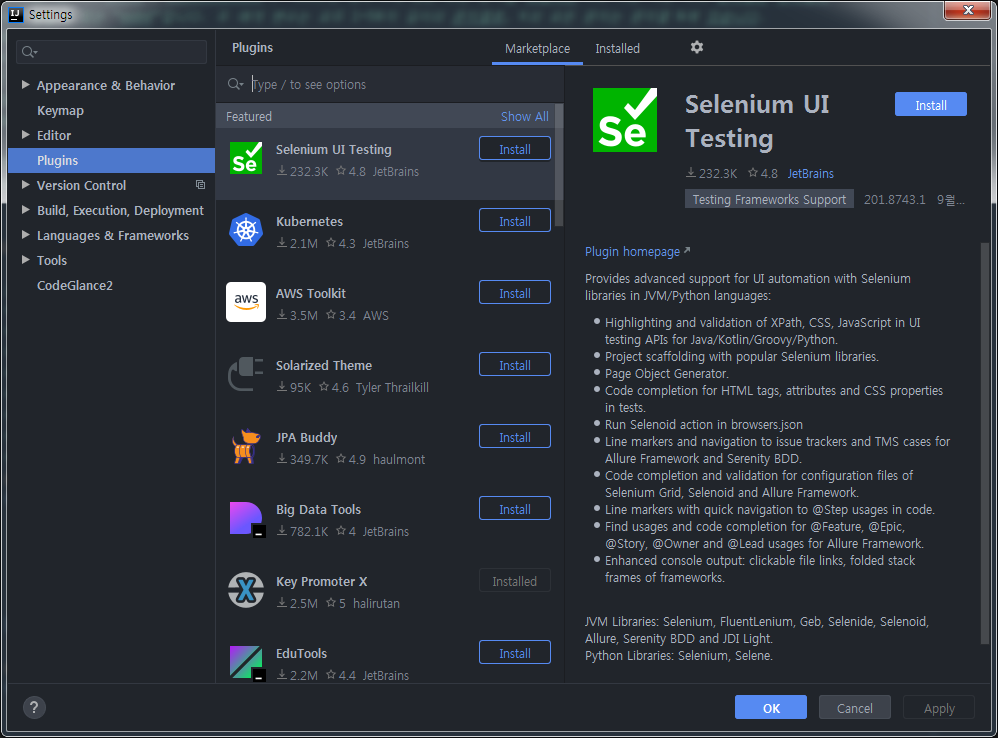Click Testing Frameworks Support tag
This screenshot has width=998, height=738.
(769, 199)
